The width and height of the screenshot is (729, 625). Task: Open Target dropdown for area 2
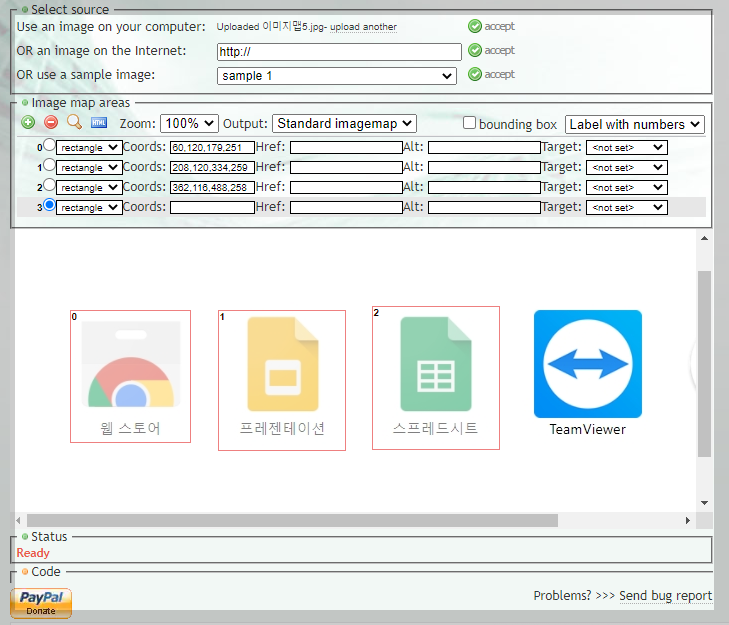click(627, 187)
